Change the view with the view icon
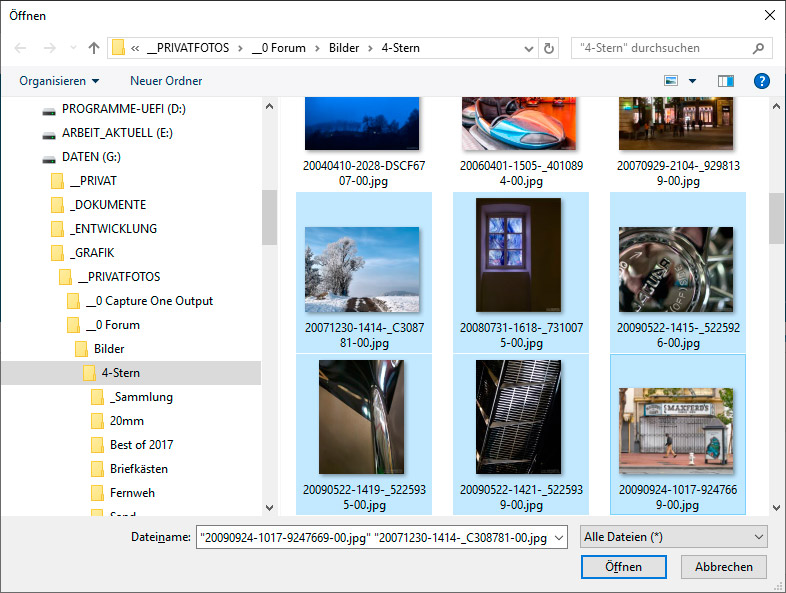This screenshot has width=786, height=593. click(671, 81)
